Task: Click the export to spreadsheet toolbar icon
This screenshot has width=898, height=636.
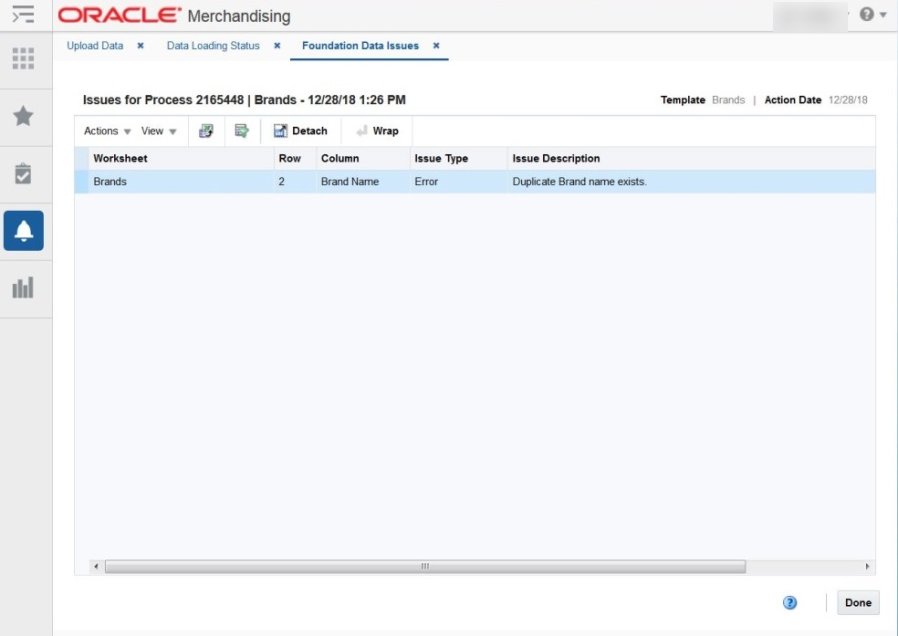Action: tap(206, 131)
